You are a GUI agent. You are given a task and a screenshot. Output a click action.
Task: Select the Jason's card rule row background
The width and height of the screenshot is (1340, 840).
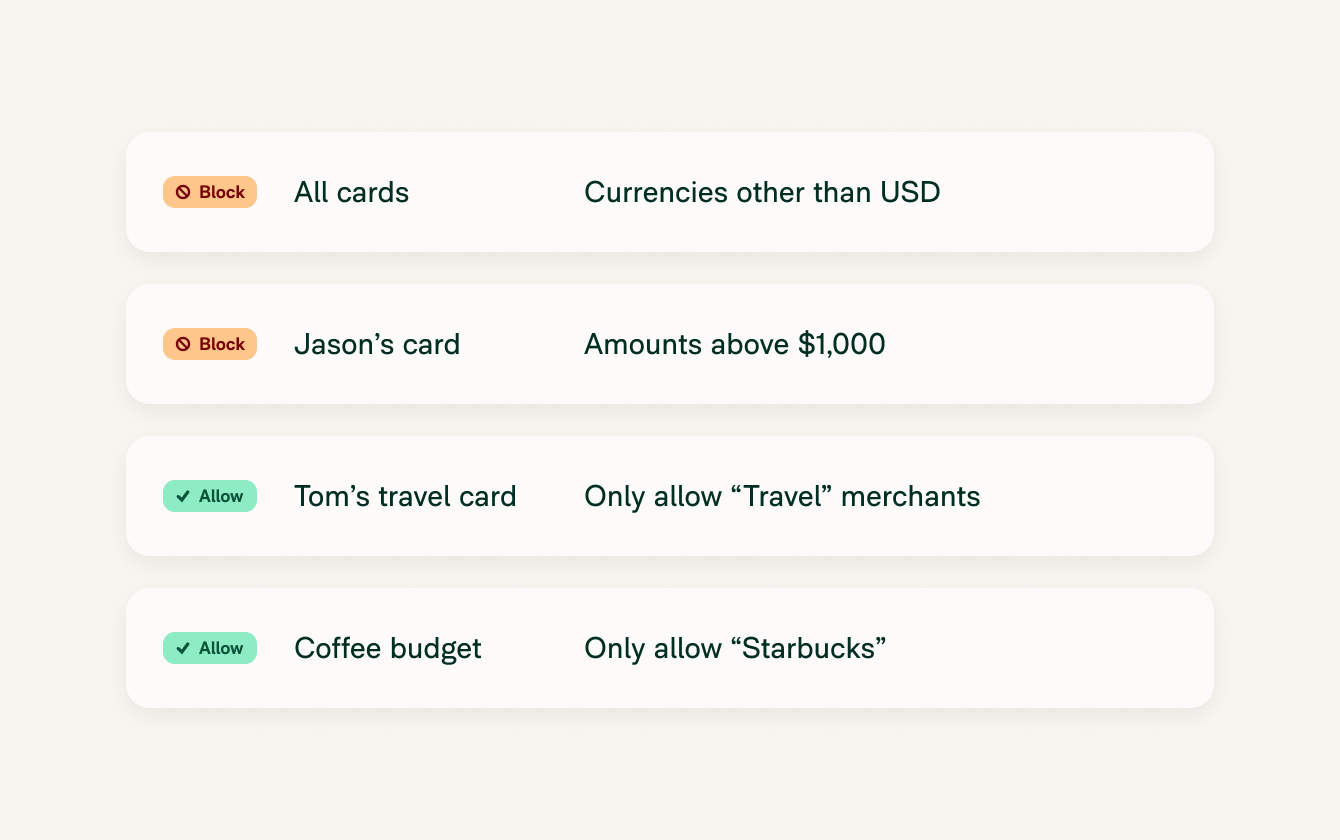click(670, 344)
